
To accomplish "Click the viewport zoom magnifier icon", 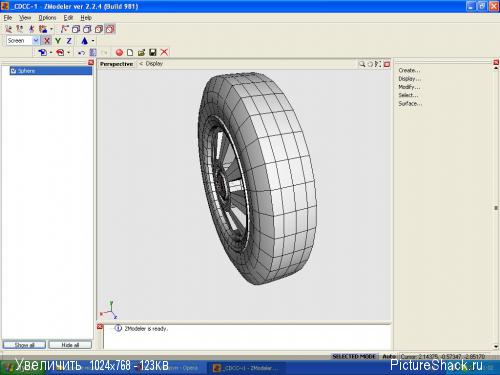I will [x=362, y=64].
